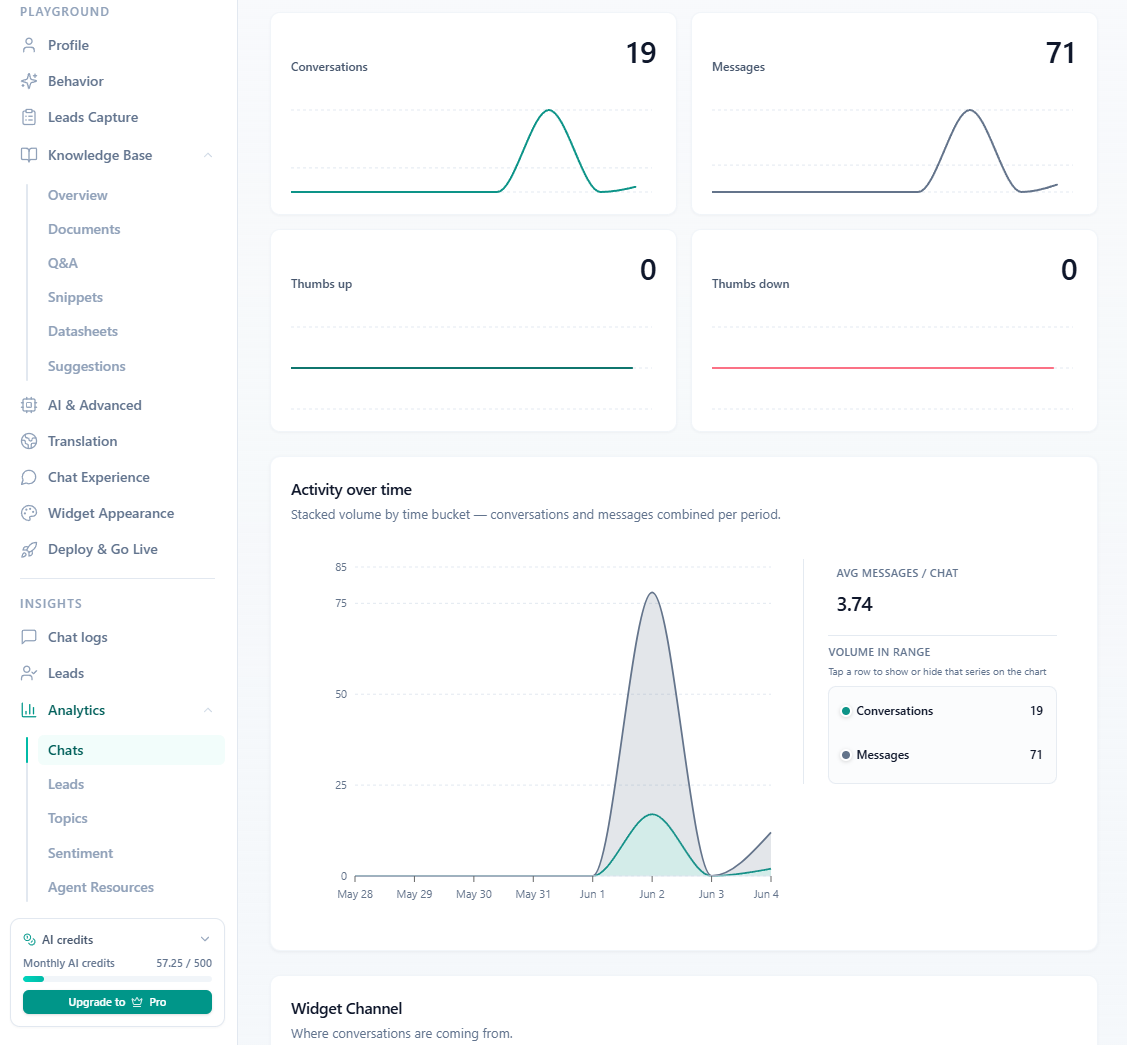Click the May 28 axis label
This screenshot has width=1127, height=1045.
(355, 894)
